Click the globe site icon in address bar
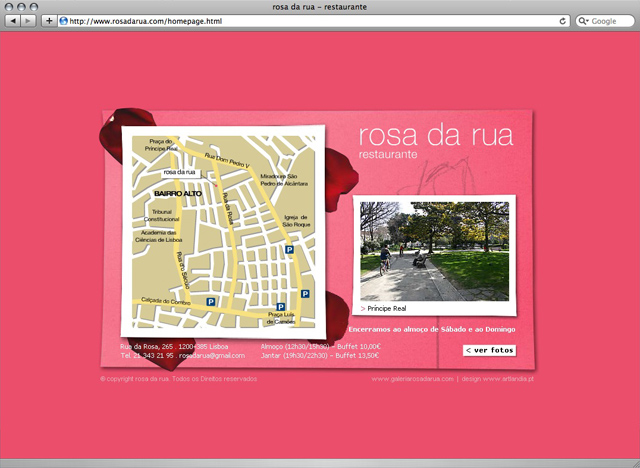 click(x=63, y=21)
